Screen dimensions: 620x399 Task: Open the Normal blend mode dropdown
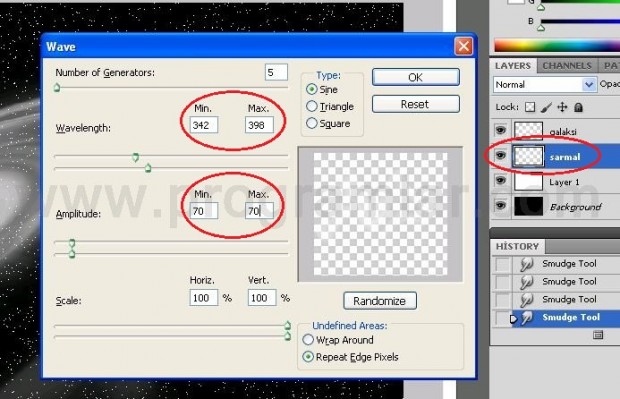click(x=545, y=85)
